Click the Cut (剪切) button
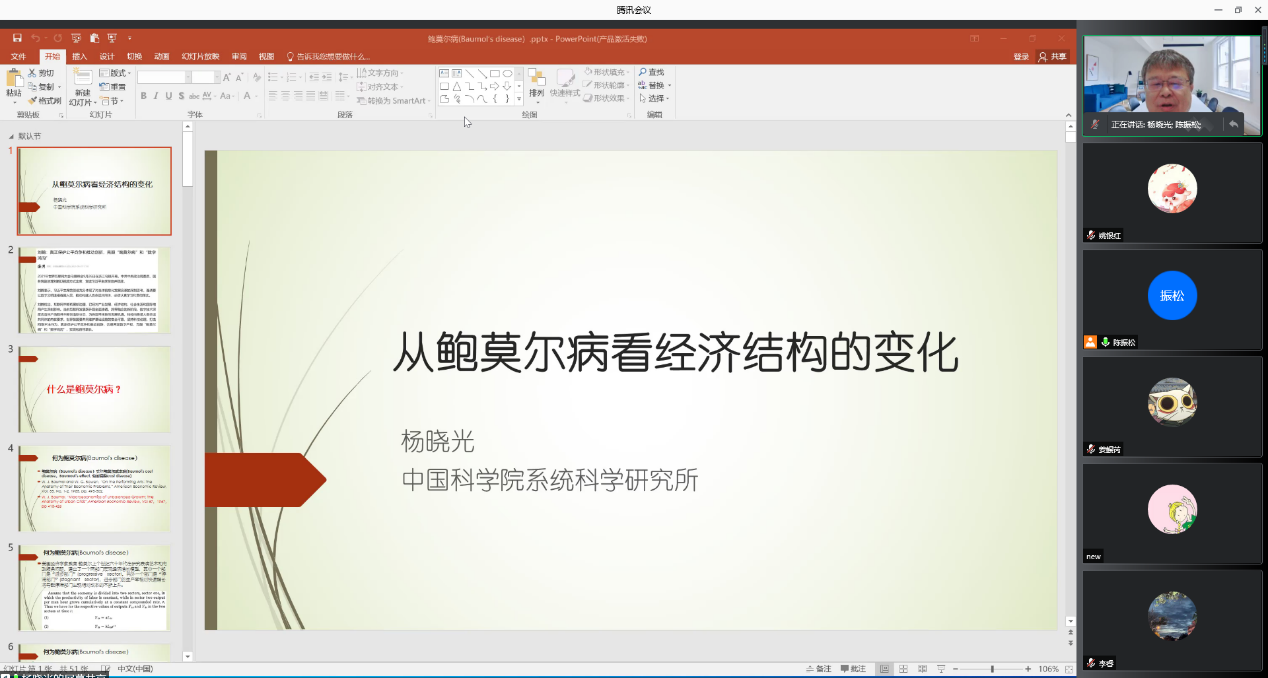The image size is (1268, 678). 41,73
